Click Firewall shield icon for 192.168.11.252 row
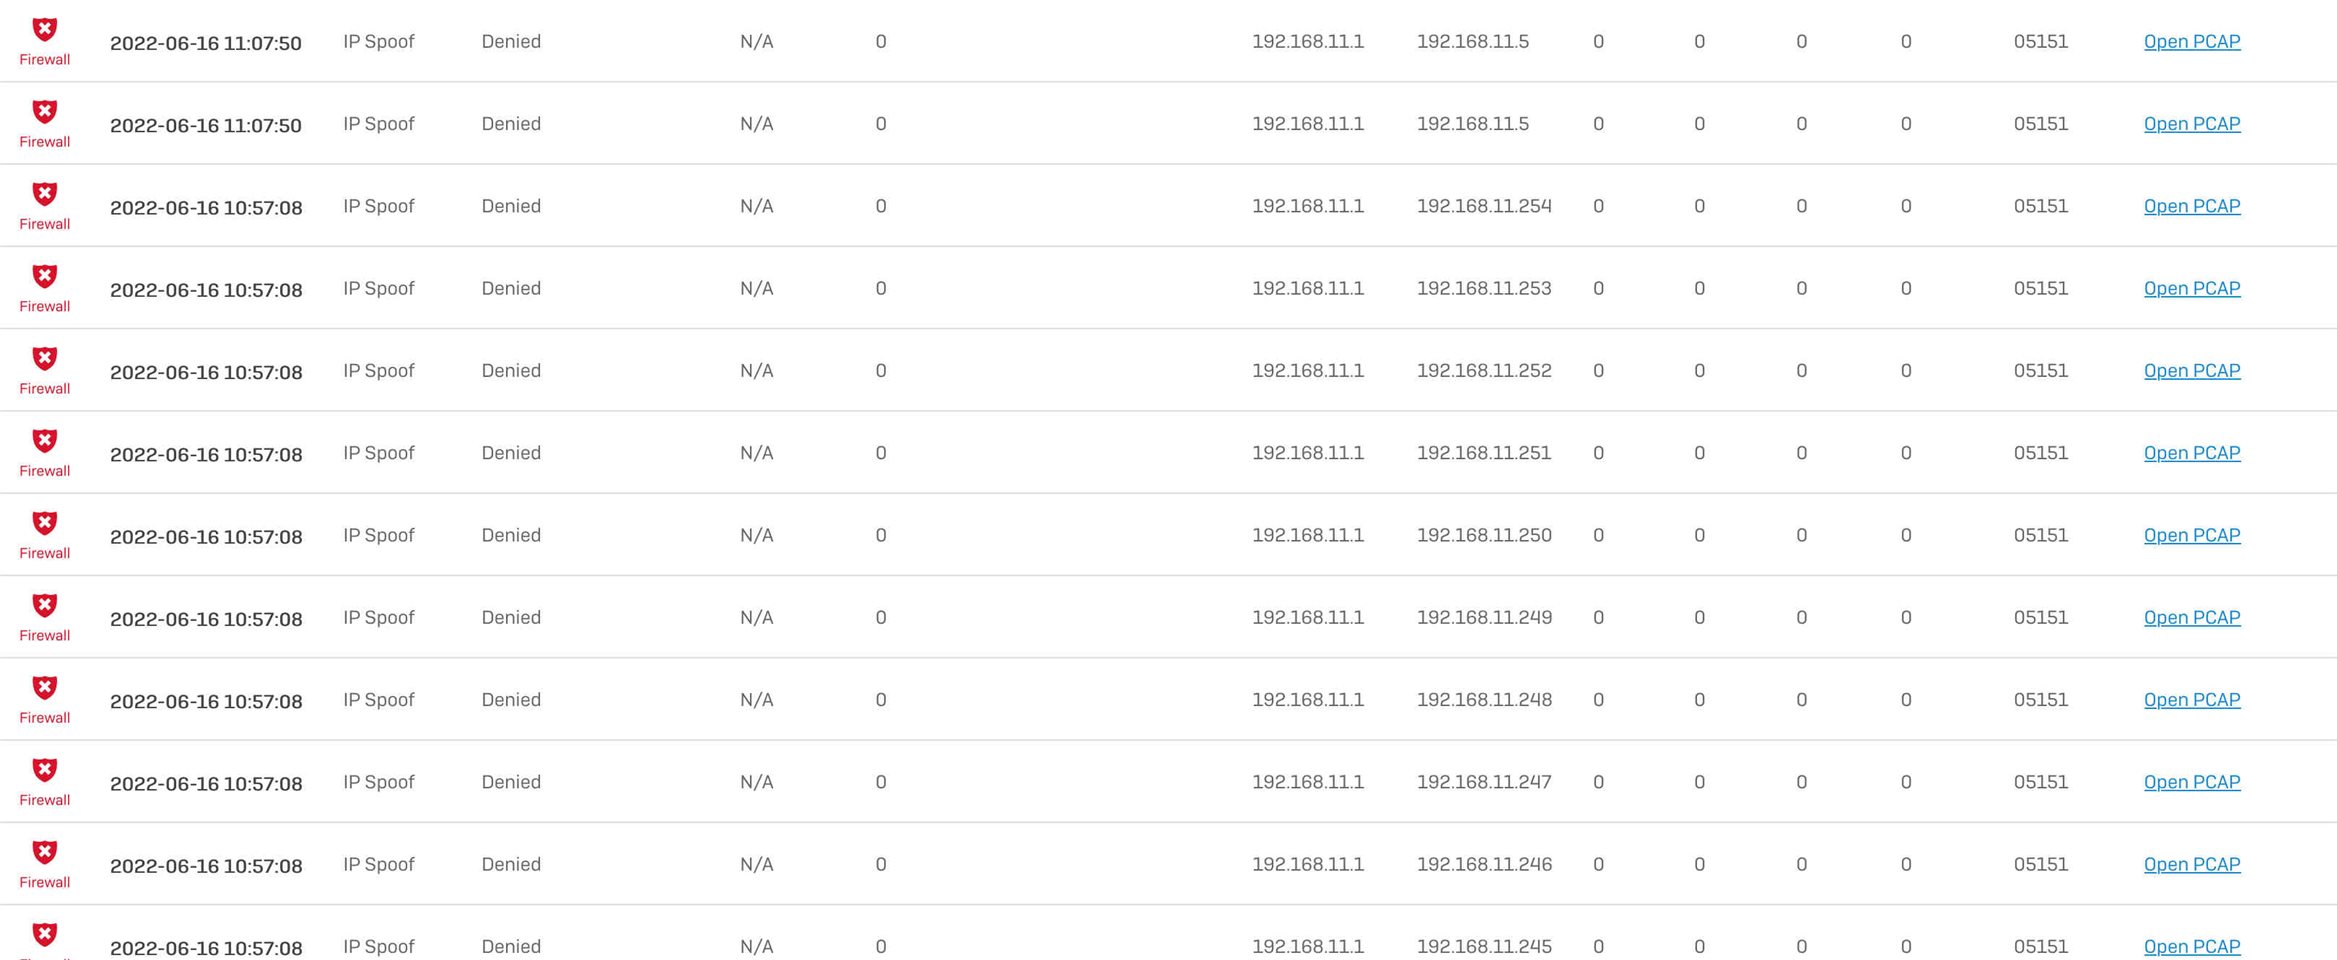2337x960 pixels. 45,358
